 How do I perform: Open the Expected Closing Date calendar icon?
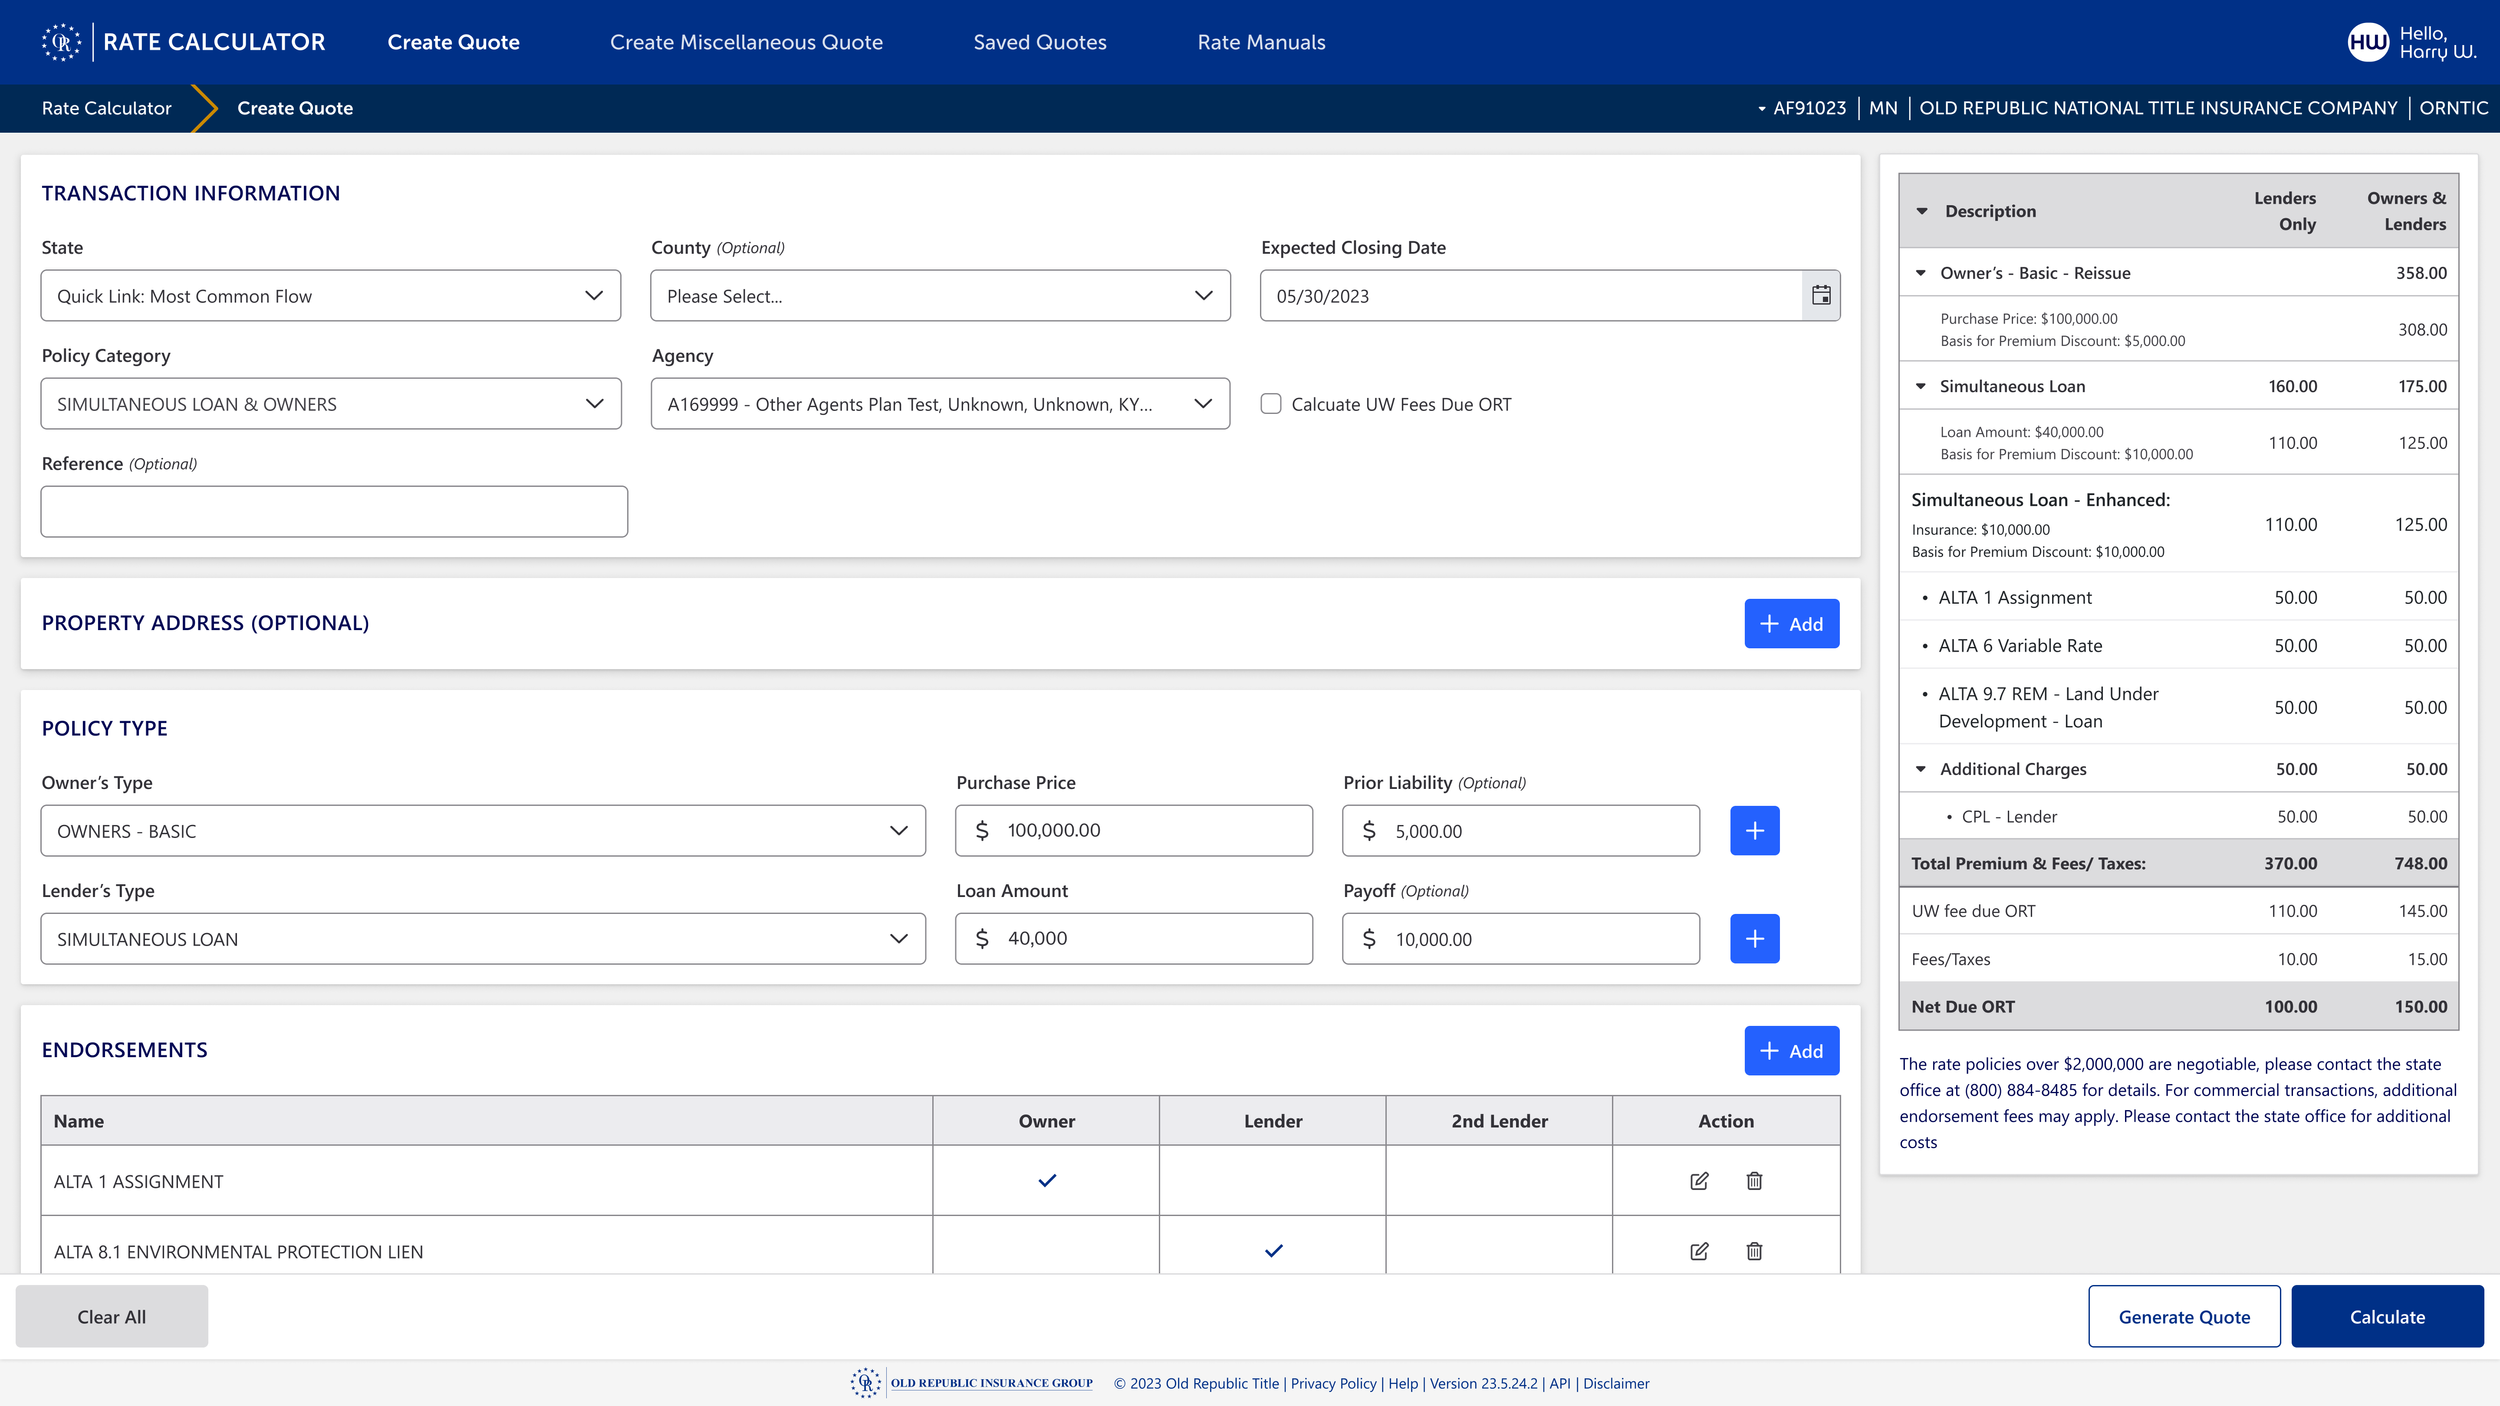click(1821, 295)
